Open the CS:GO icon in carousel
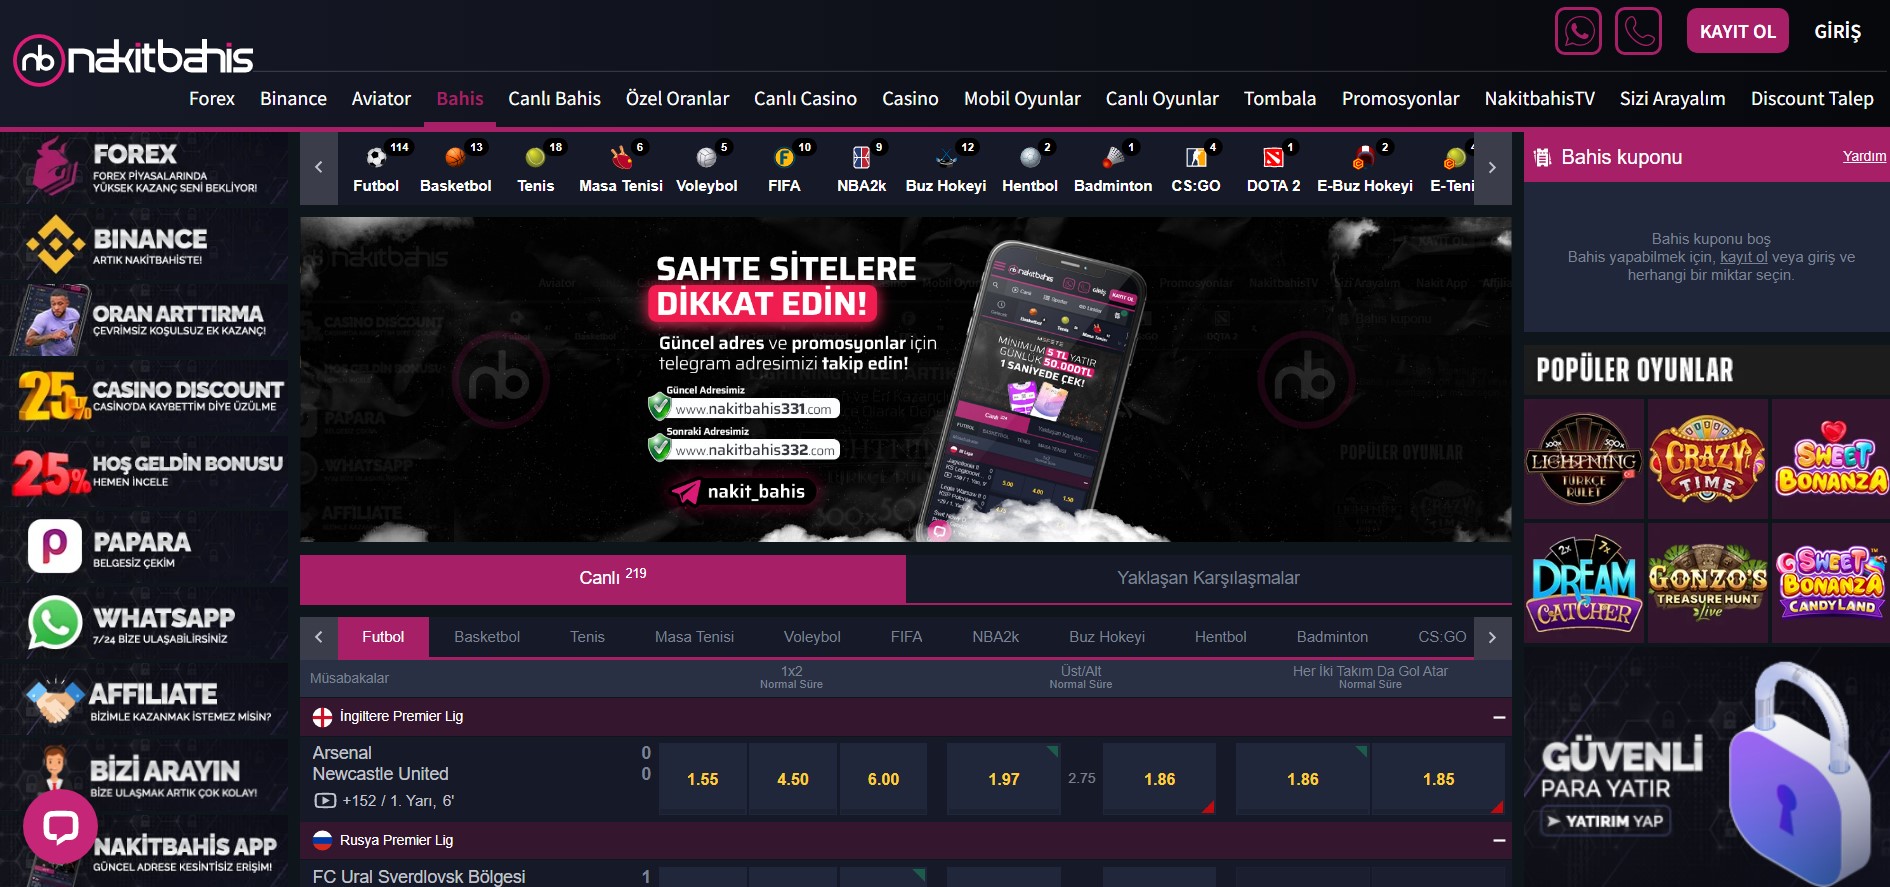 tap(1196, 157)
